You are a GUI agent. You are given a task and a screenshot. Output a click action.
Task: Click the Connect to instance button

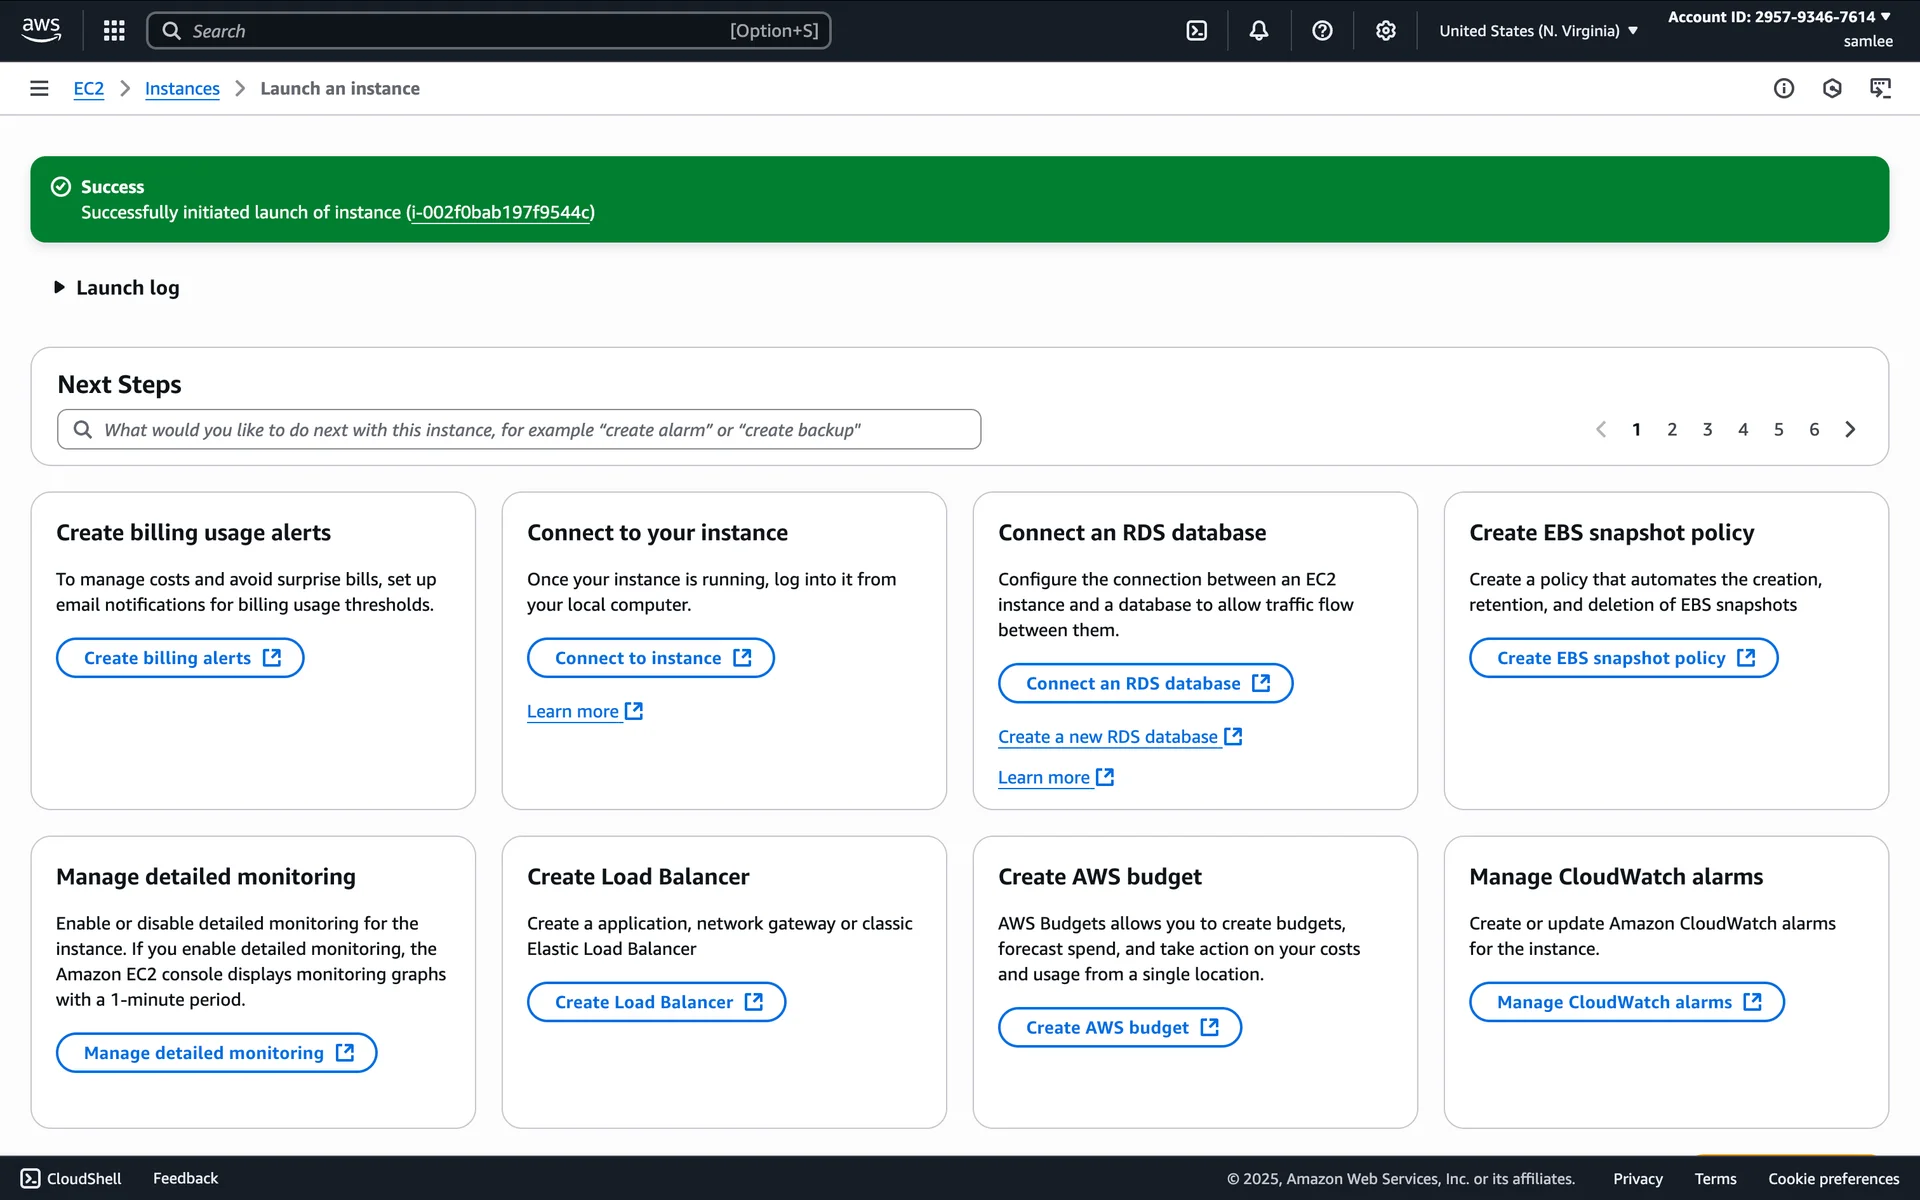(x=650, y=658)
